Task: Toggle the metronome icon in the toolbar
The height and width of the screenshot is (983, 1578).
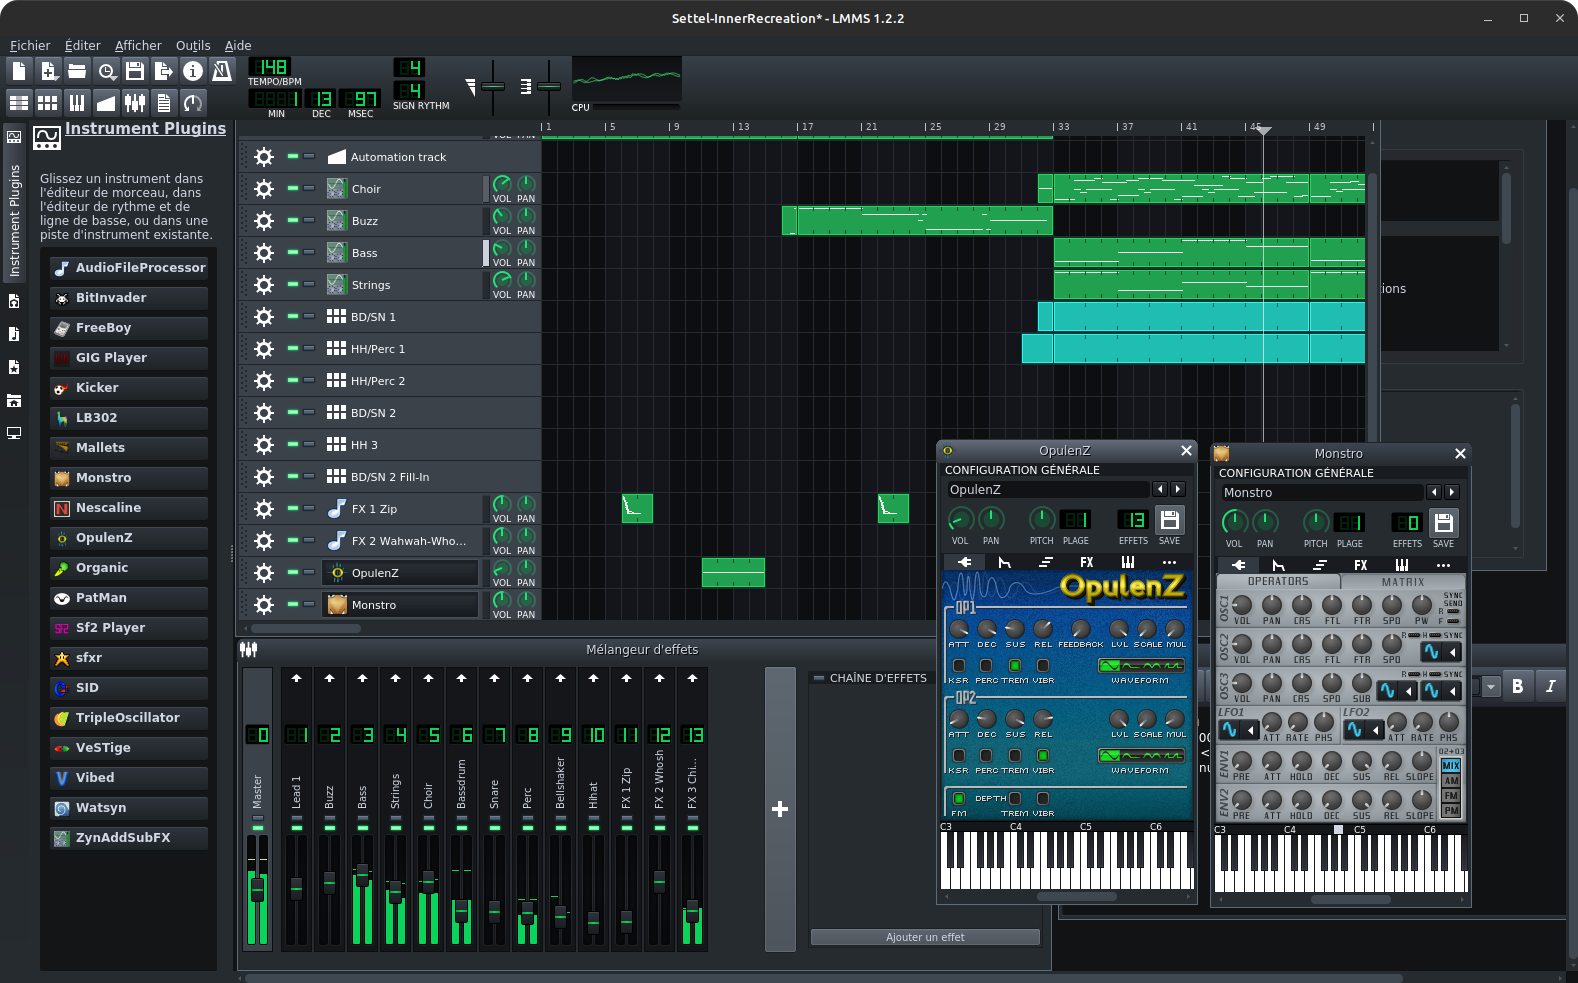Action: coord(222,71)
